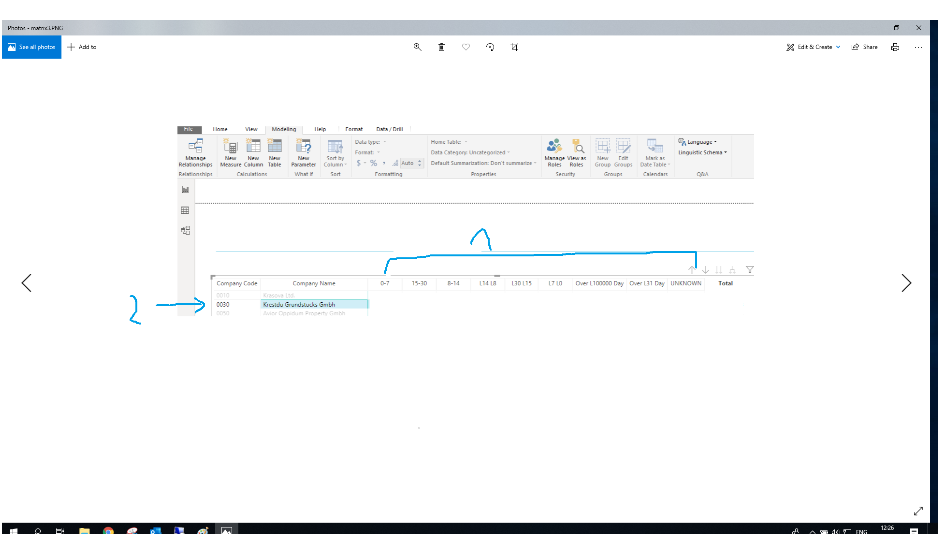Viewport: 938px width, 534px height.
Task: Switch to Data view in left sidebar
Action: point(185,210)
